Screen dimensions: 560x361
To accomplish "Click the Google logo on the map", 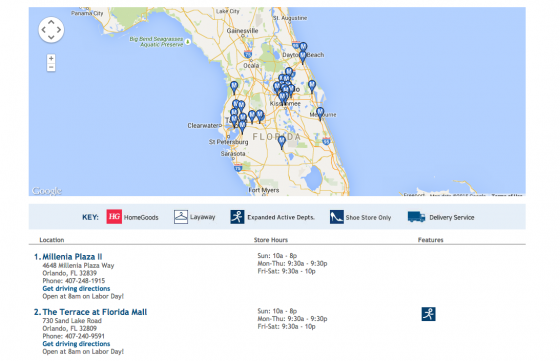I will [x=46, y=191].
